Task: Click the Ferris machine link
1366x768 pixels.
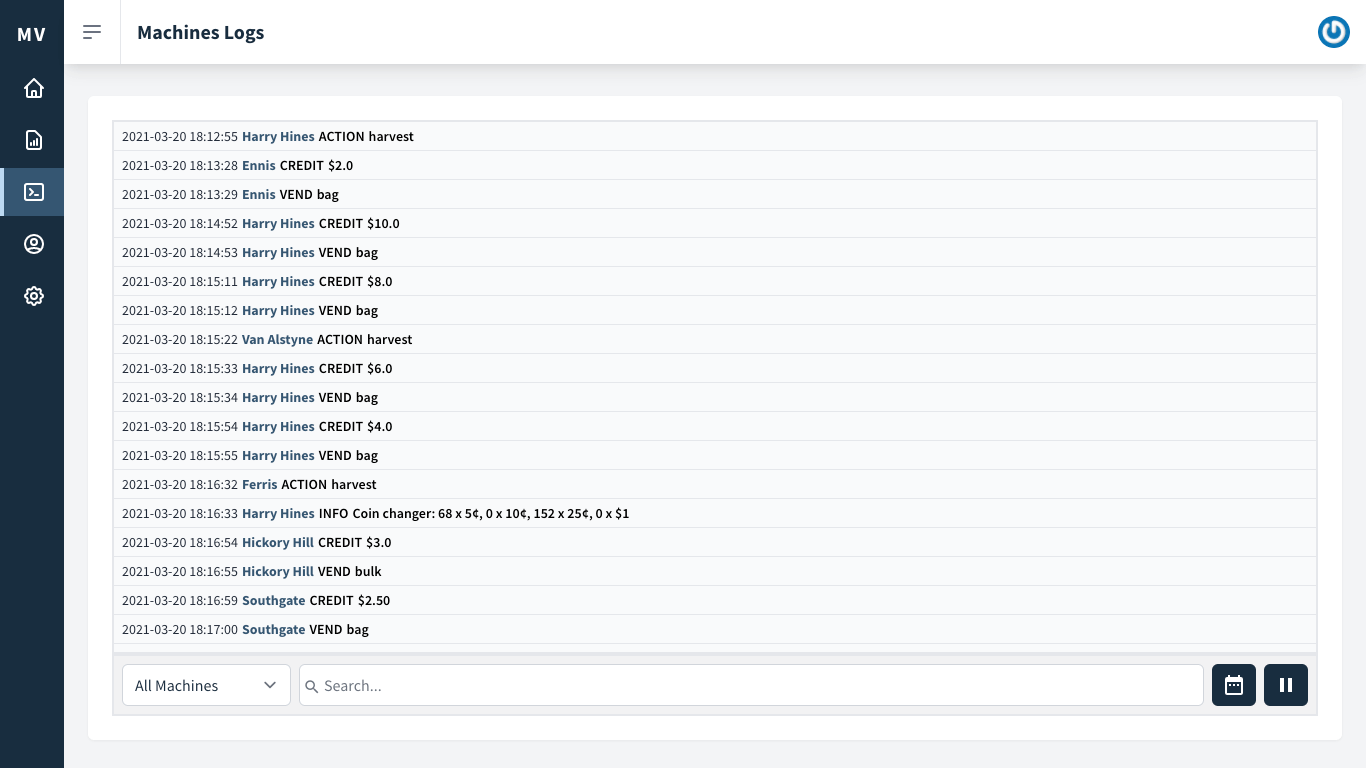Action: (259, 484)
